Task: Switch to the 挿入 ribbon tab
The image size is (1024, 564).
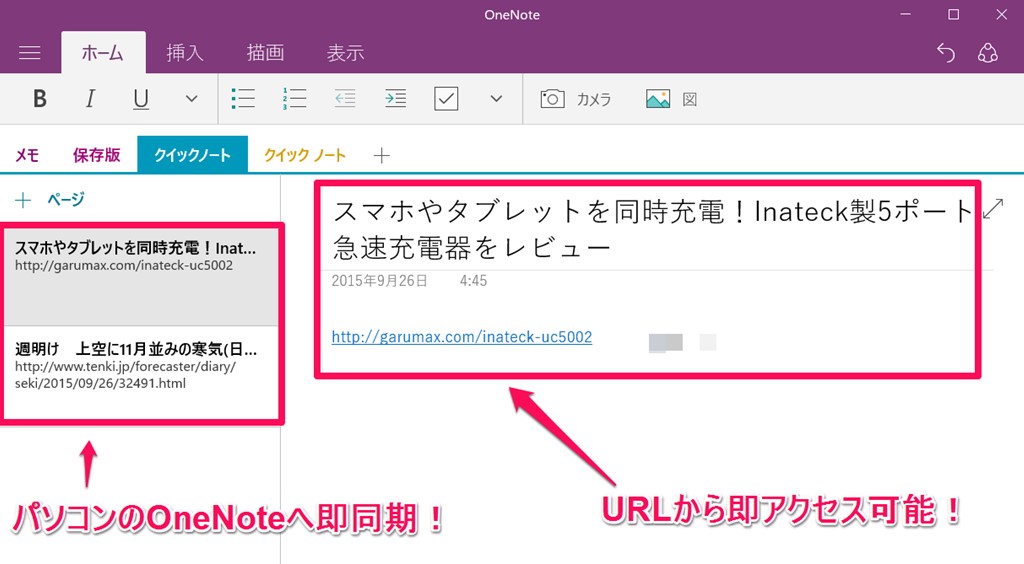Action: (x=184, y=53)
